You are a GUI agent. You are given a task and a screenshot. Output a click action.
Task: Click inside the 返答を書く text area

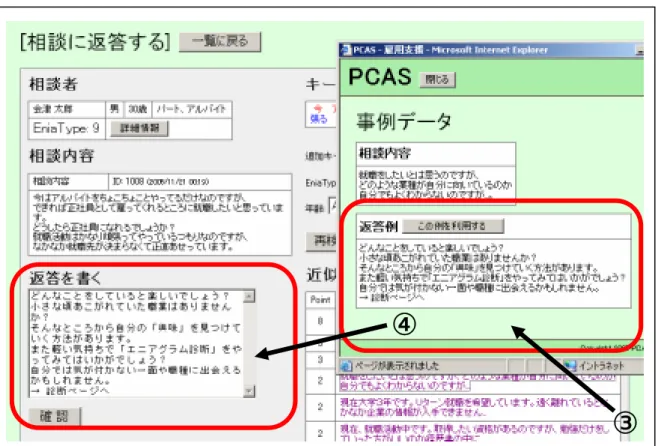[136, 343]
